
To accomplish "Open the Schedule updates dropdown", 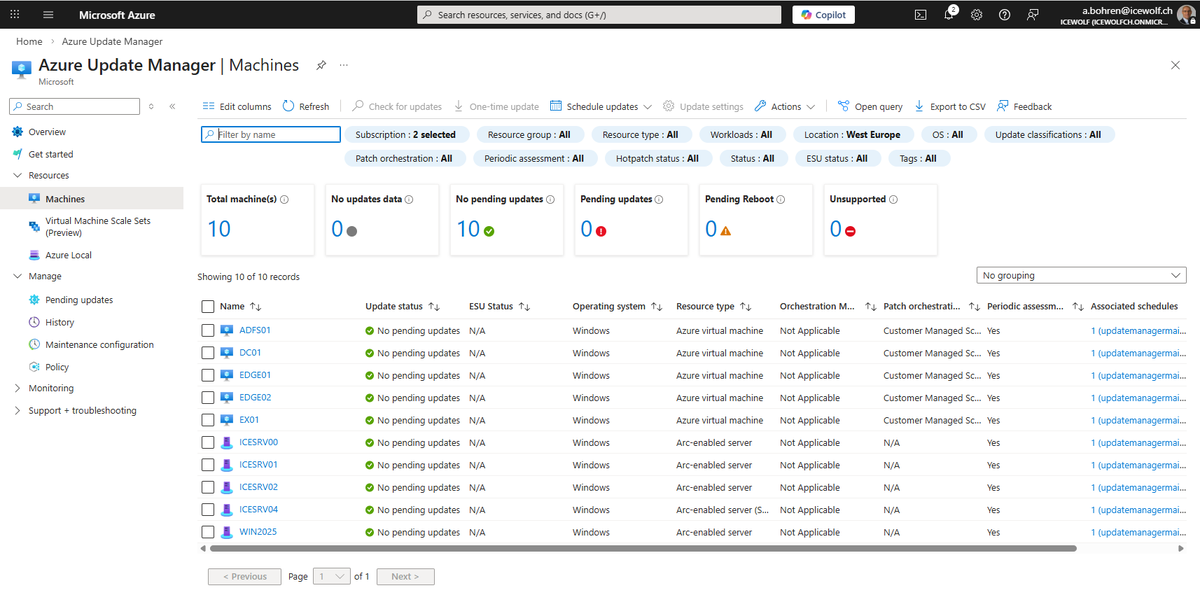I will pos(601,106).
